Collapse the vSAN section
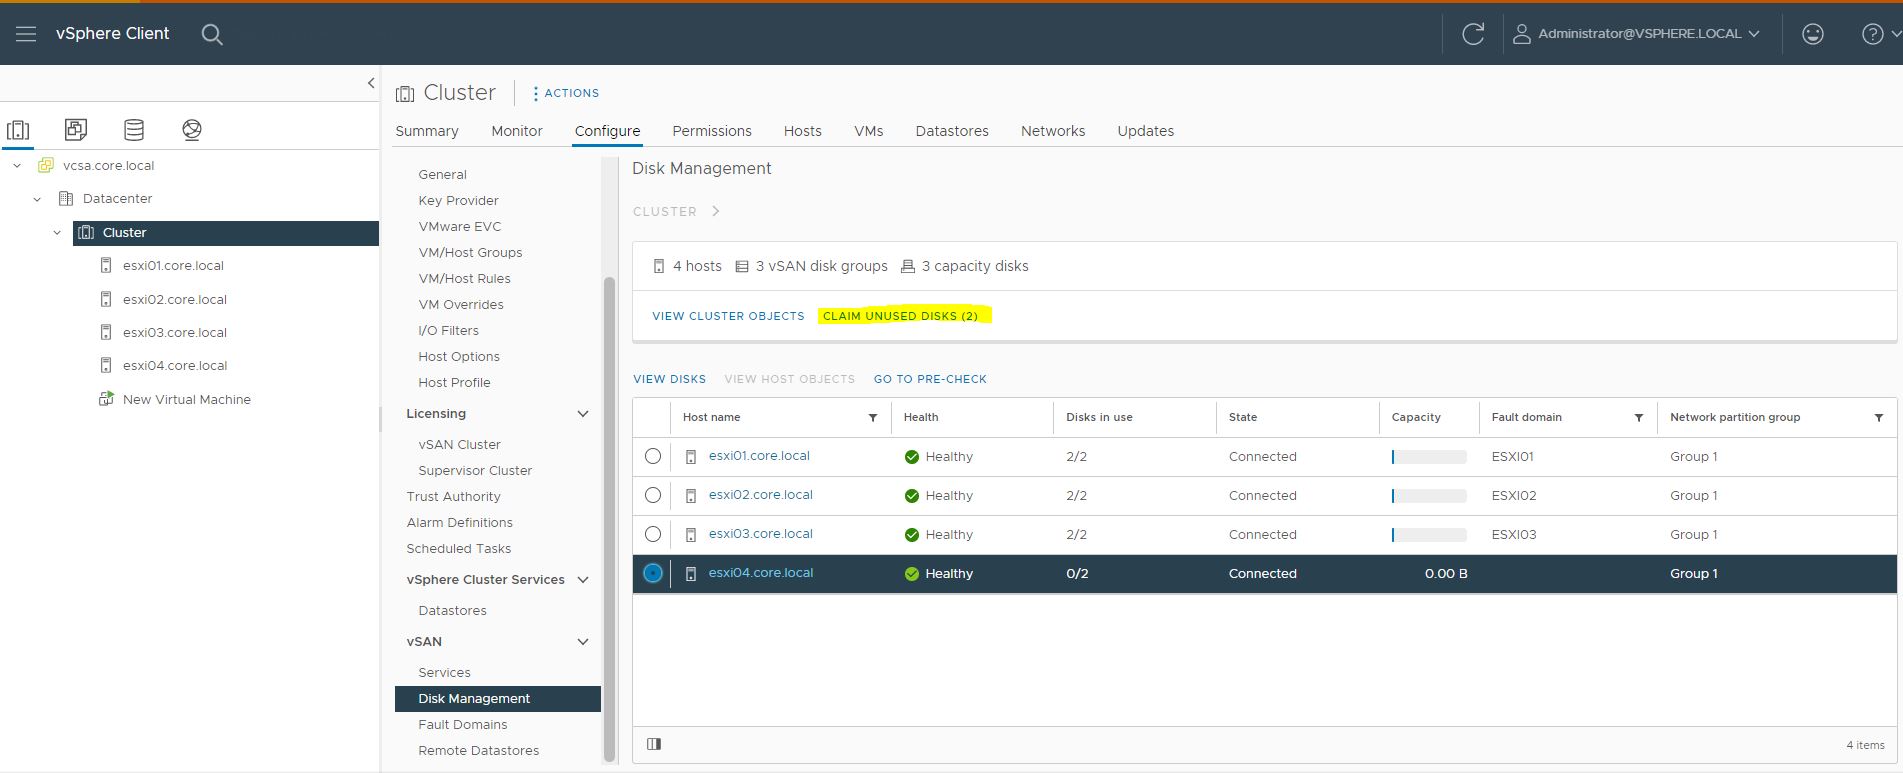The image size is (1903, 773). click(x=583, y=642)
